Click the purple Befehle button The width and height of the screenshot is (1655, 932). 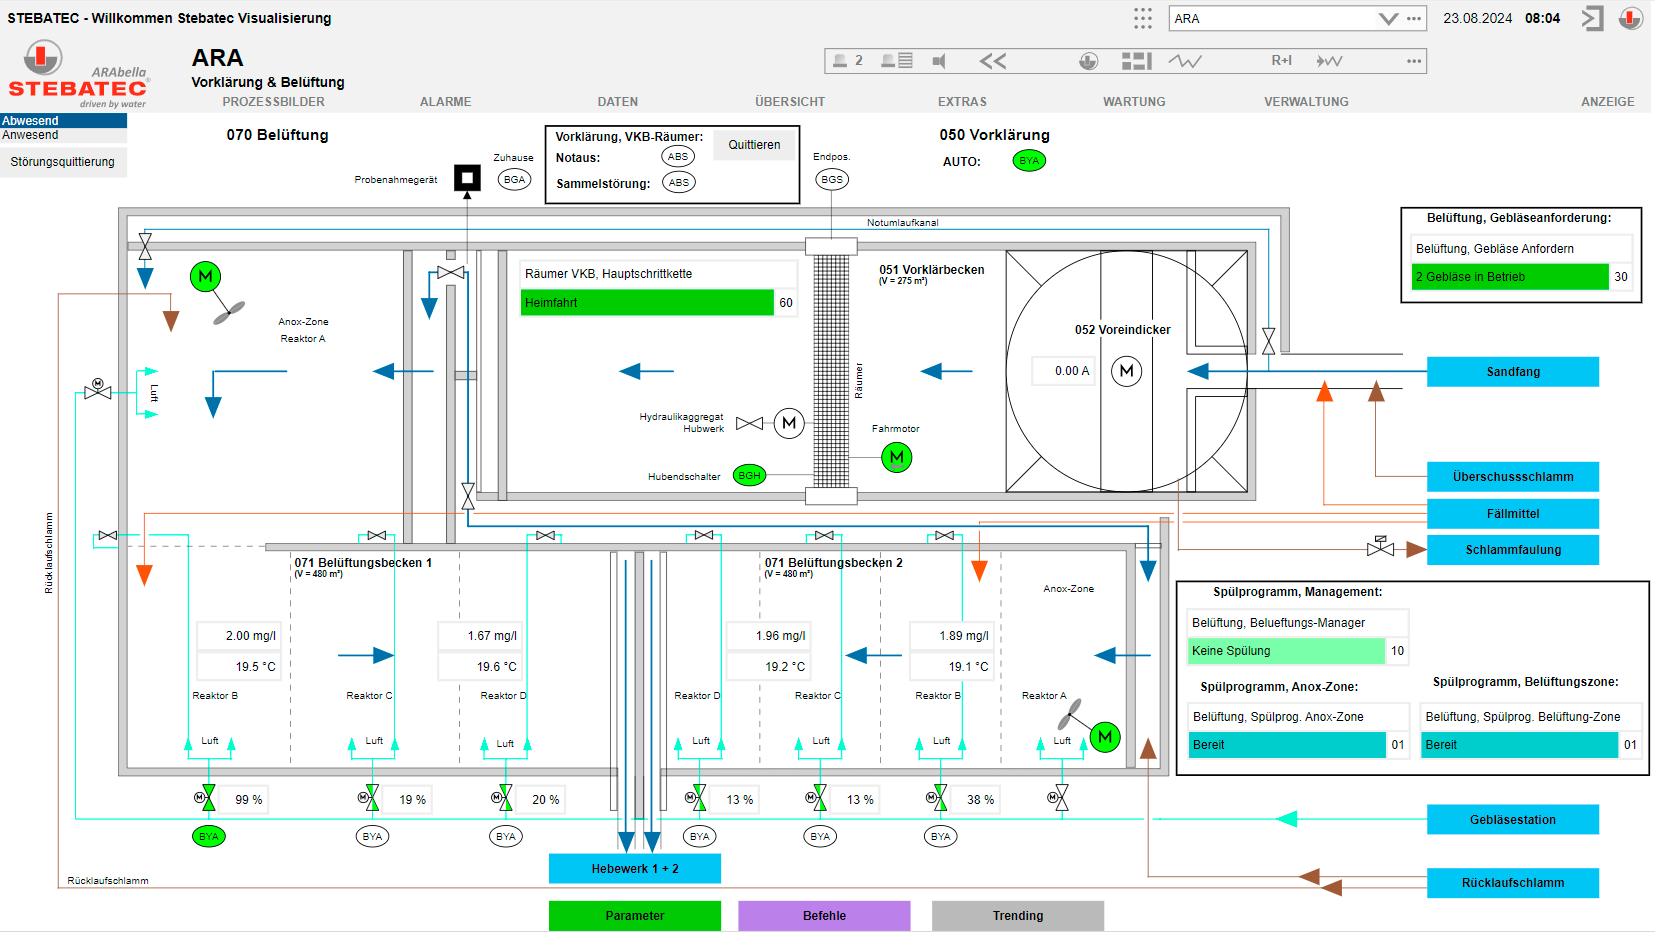coord(824,915)
